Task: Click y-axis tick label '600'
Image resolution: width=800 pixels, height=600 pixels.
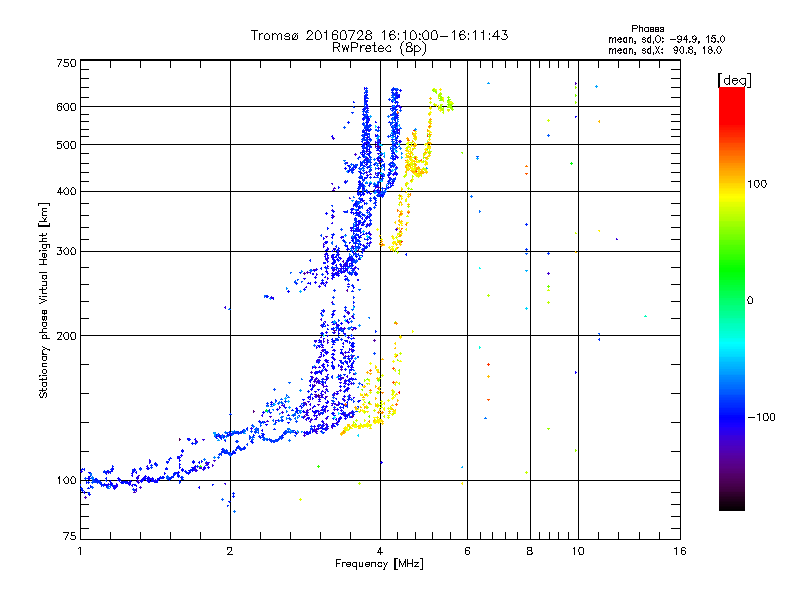Action: tap(66, 107)
